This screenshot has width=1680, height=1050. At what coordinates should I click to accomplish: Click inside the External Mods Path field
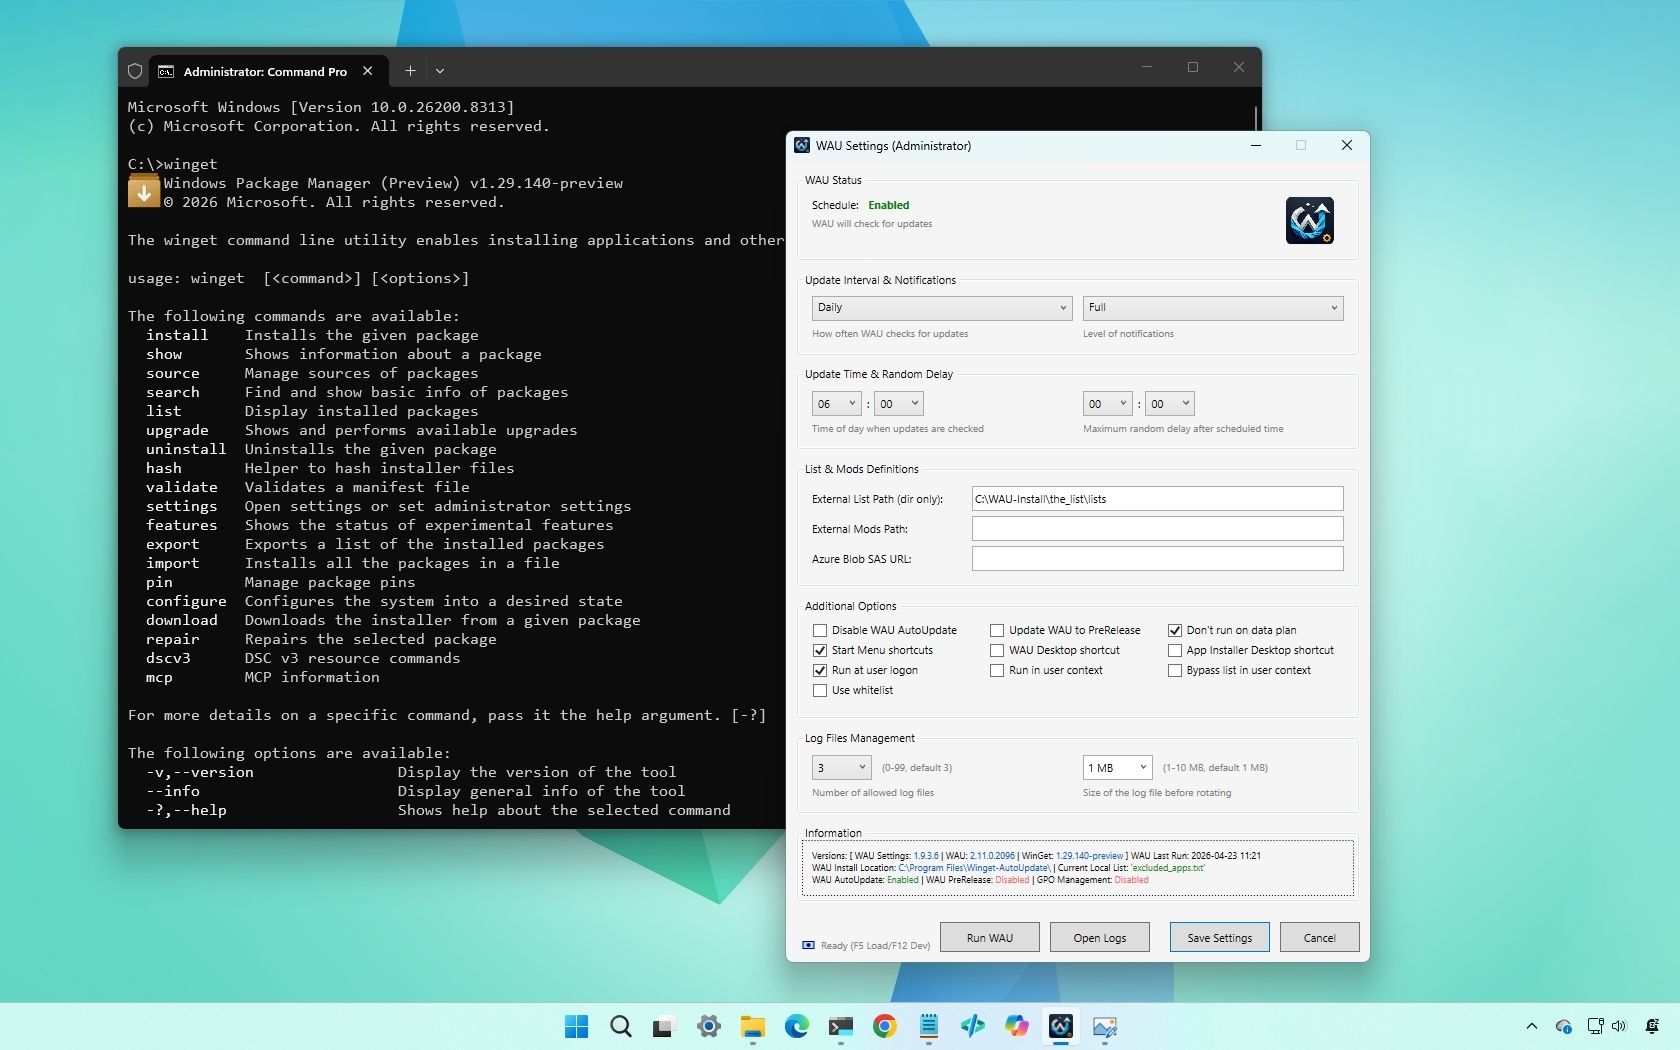tap(1156, 528)
